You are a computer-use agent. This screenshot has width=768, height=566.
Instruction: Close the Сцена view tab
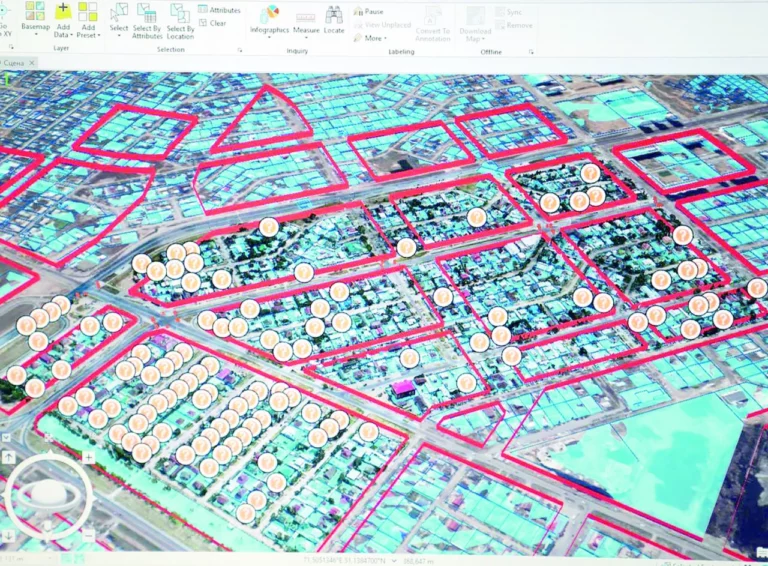31,64
